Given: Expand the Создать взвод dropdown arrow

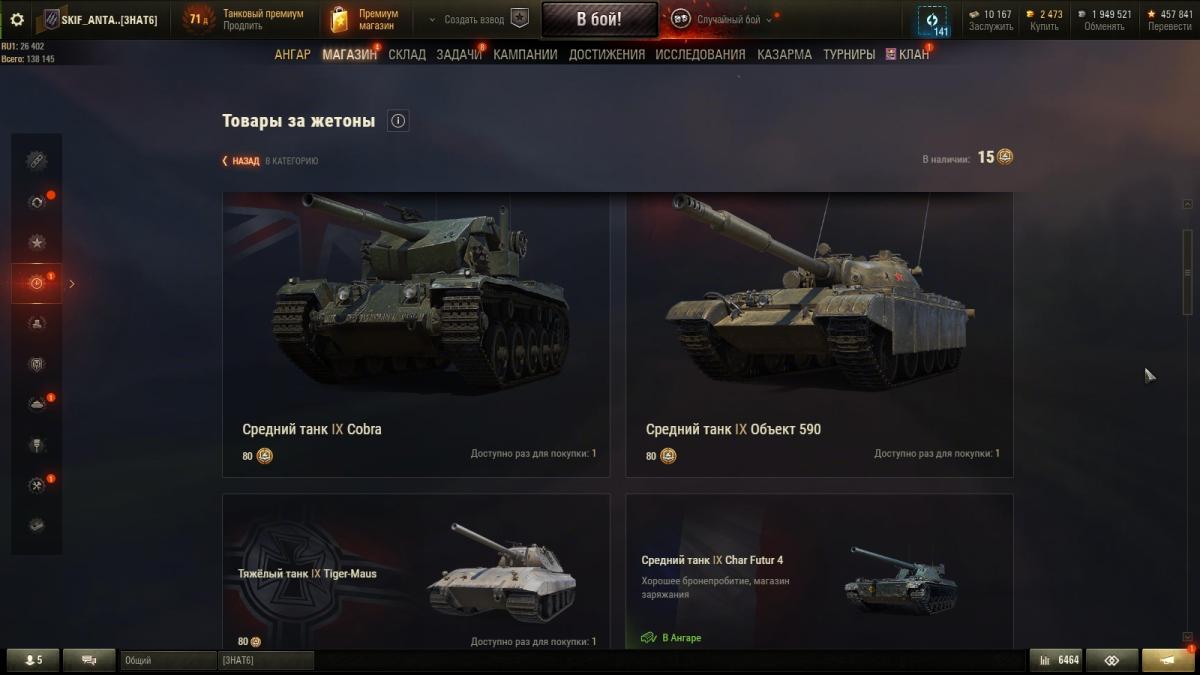Looking at the screenshot, I should coord(432,20).
